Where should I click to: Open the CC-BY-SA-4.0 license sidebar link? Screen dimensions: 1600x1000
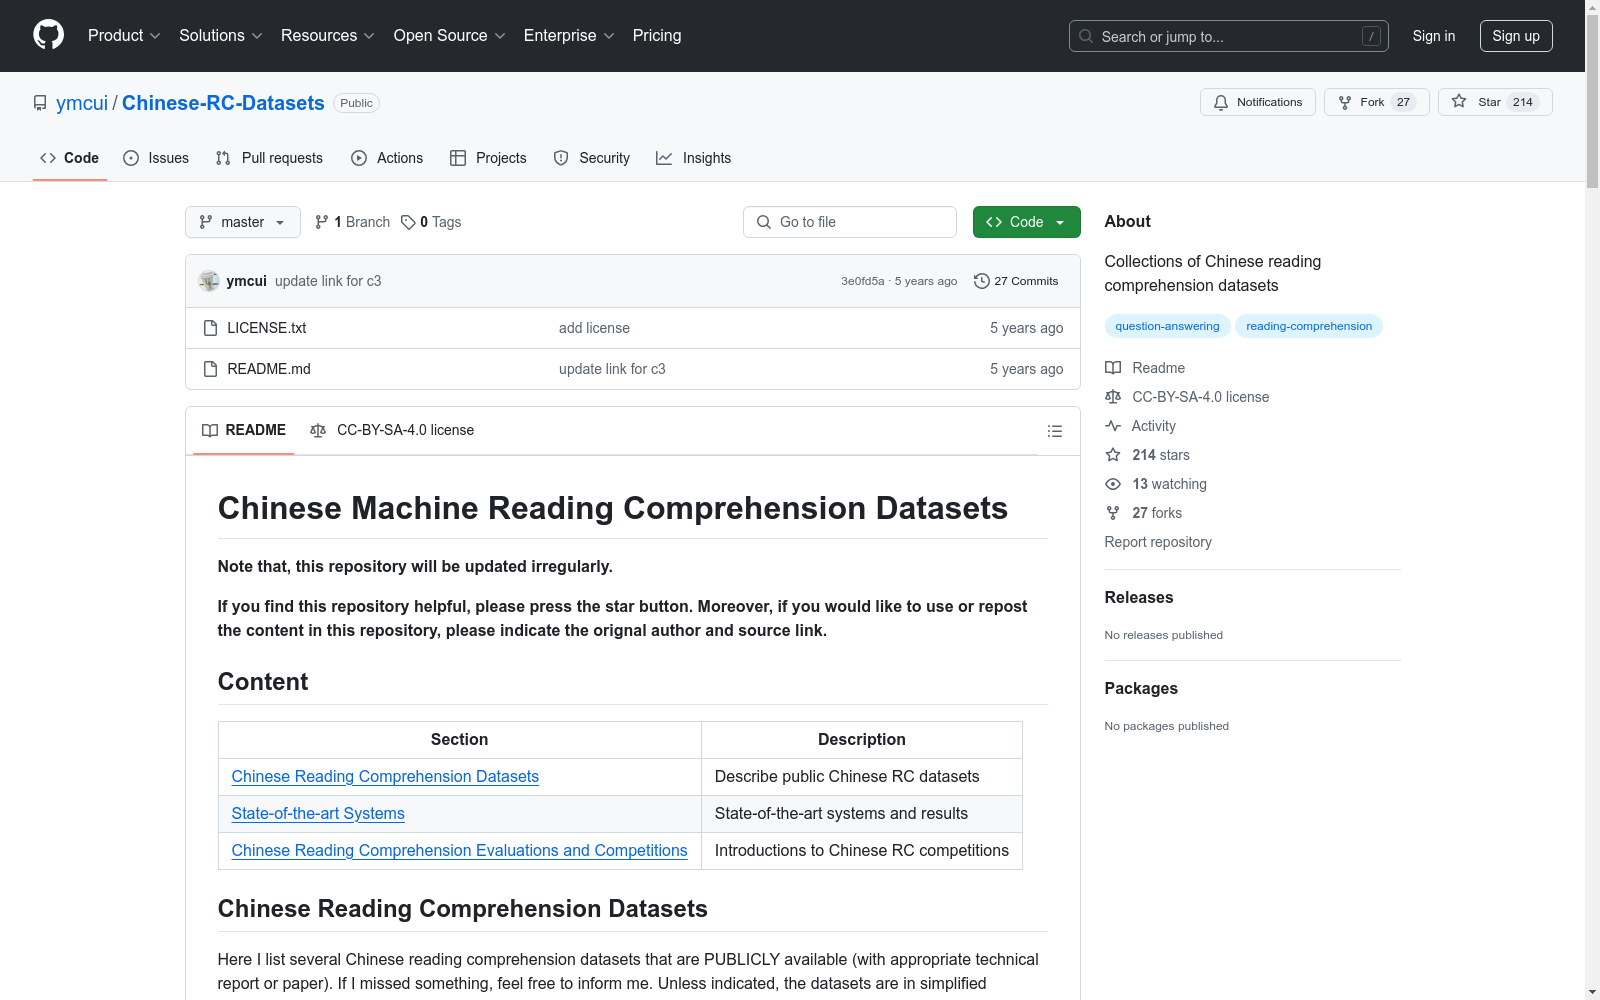(1187, 397)
